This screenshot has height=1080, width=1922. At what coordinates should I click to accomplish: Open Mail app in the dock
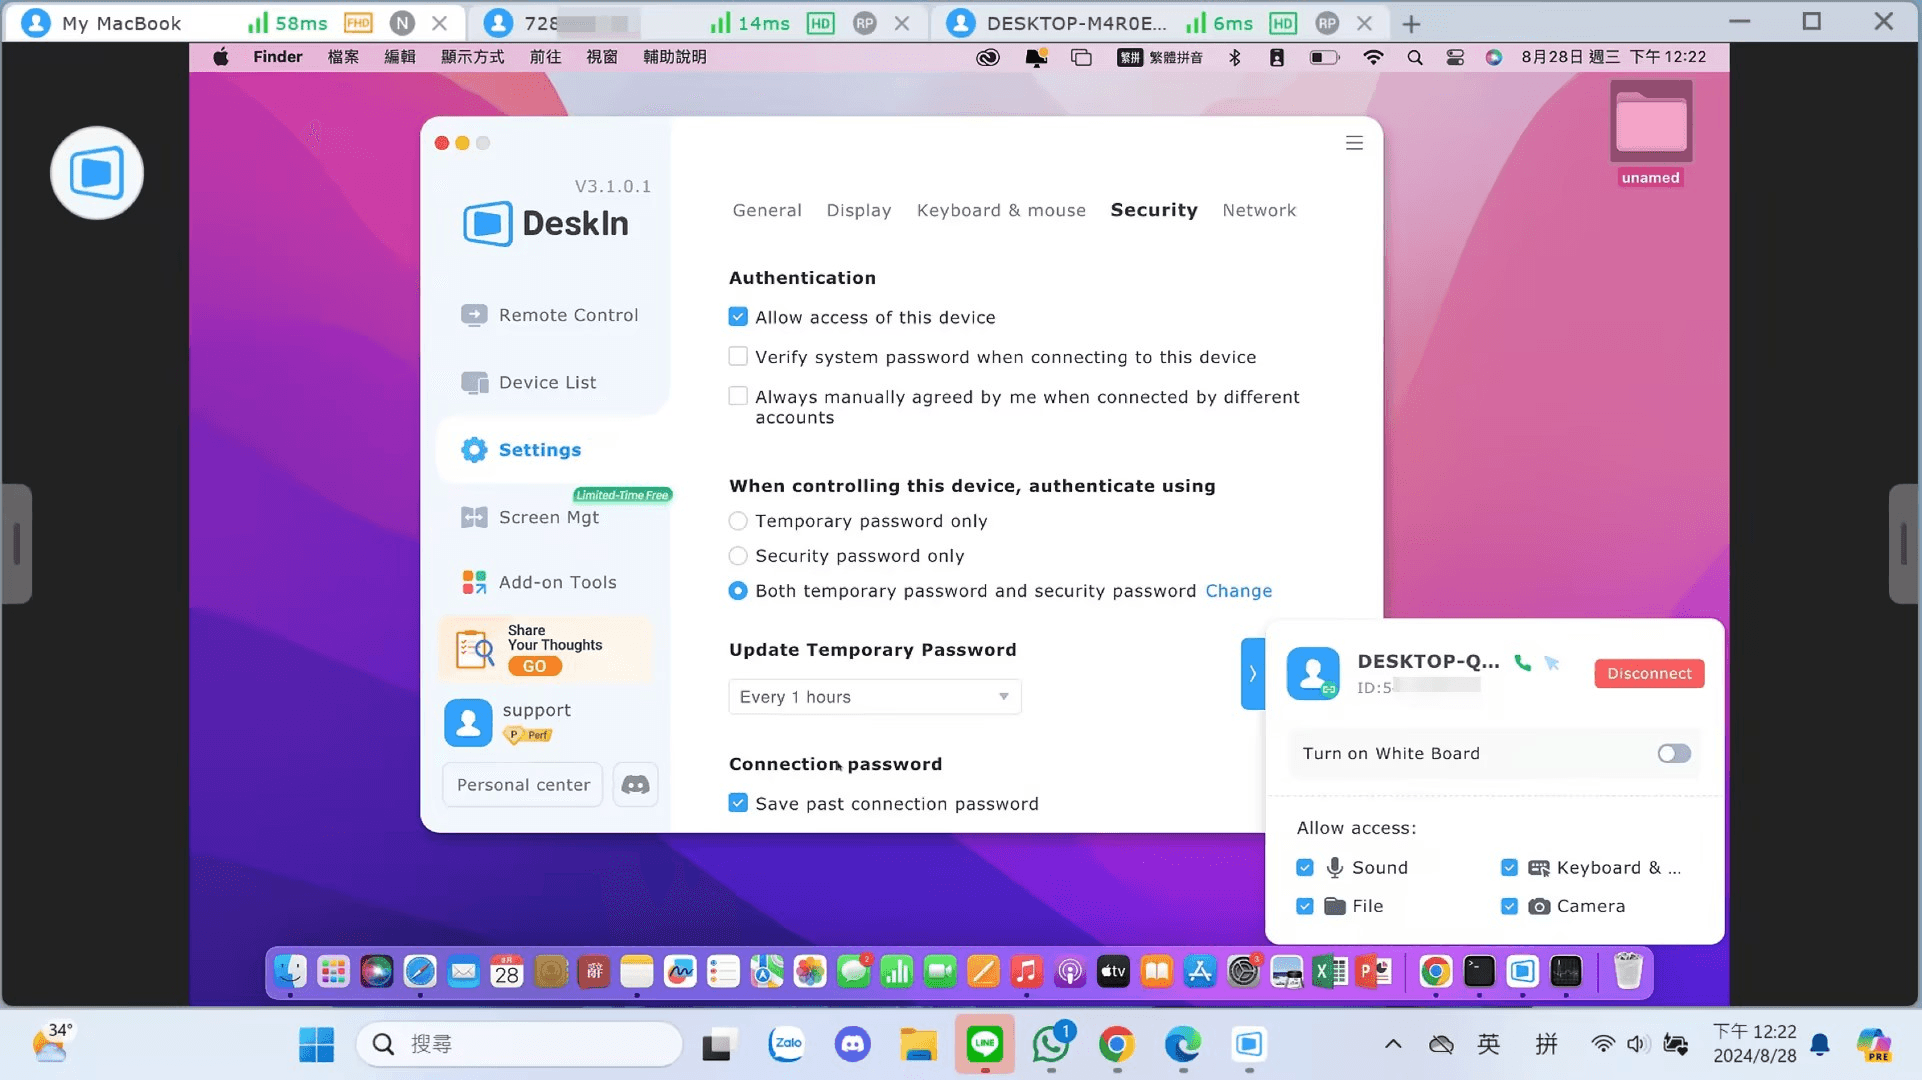[464, 971]
